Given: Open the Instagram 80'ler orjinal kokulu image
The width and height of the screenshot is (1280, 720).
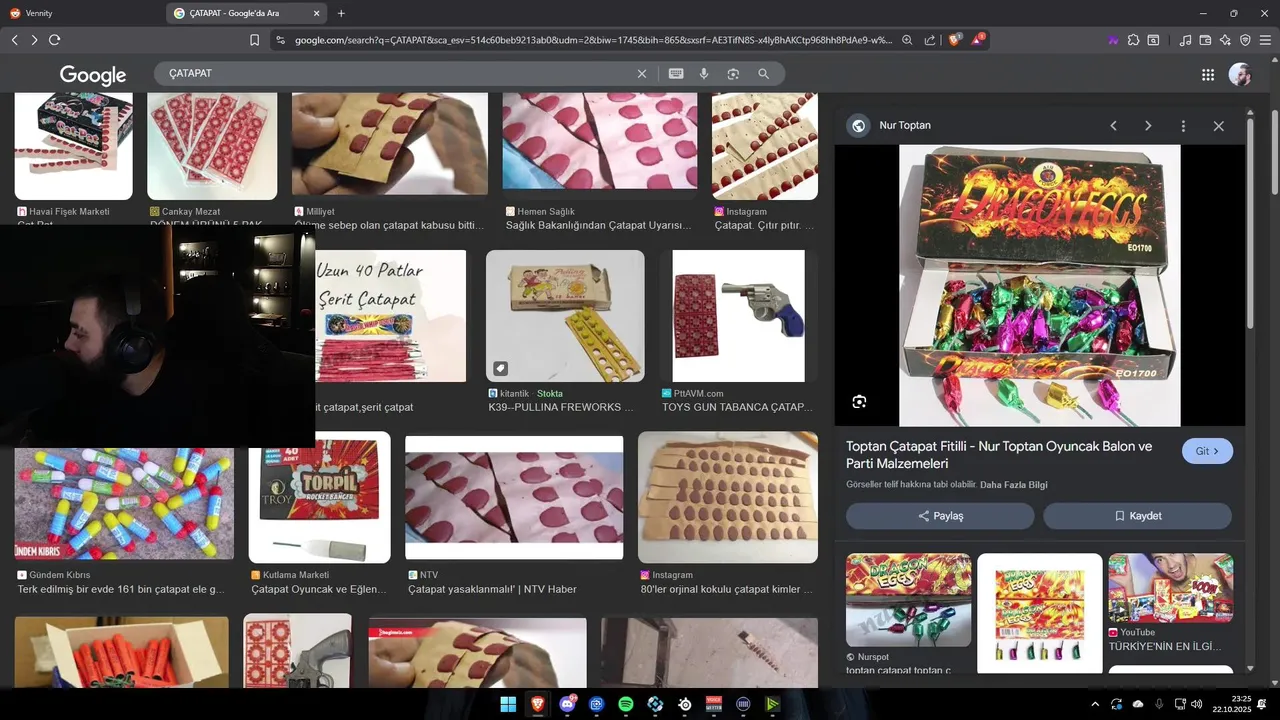Looking at the screenshot, I should click(x=728, y=497).
